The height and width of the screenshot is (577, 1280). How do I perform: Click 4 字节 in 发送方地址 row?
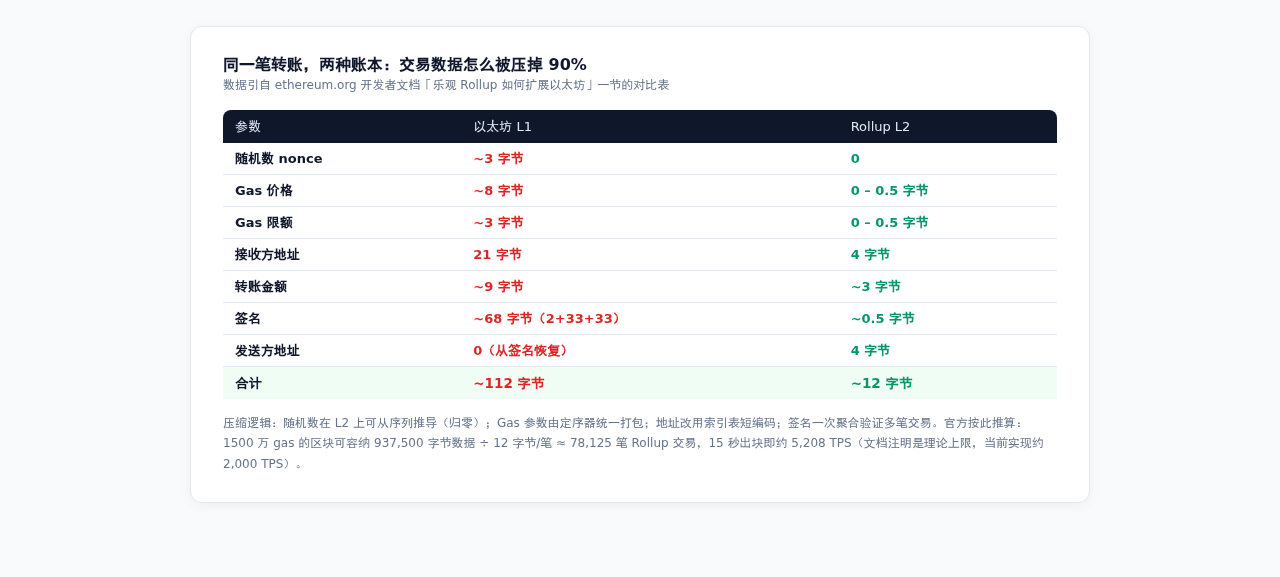pyautogui.click(x=870, y=351)
